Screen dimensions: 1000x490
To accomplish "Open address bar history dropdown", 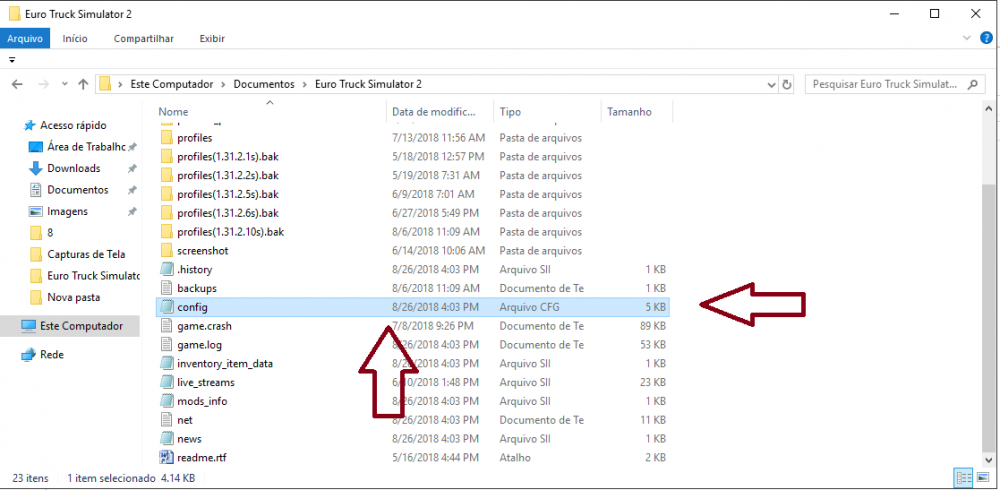I will coord(771,84).
